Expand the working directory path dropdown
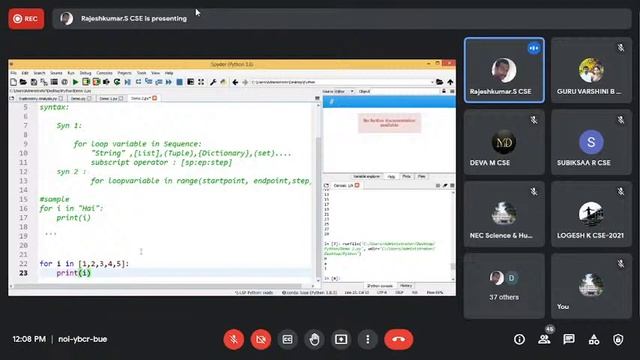 pyautogui.click(x=432, y=82)
